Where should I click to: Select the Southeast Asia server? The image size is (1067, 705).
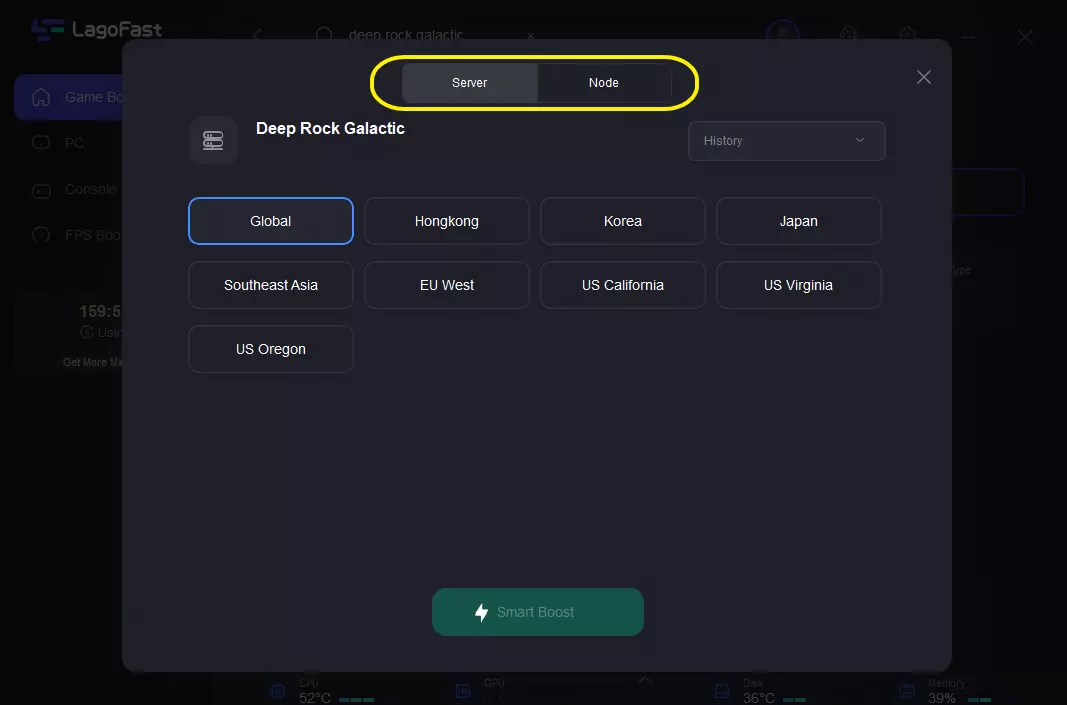(x=271, y=285)
